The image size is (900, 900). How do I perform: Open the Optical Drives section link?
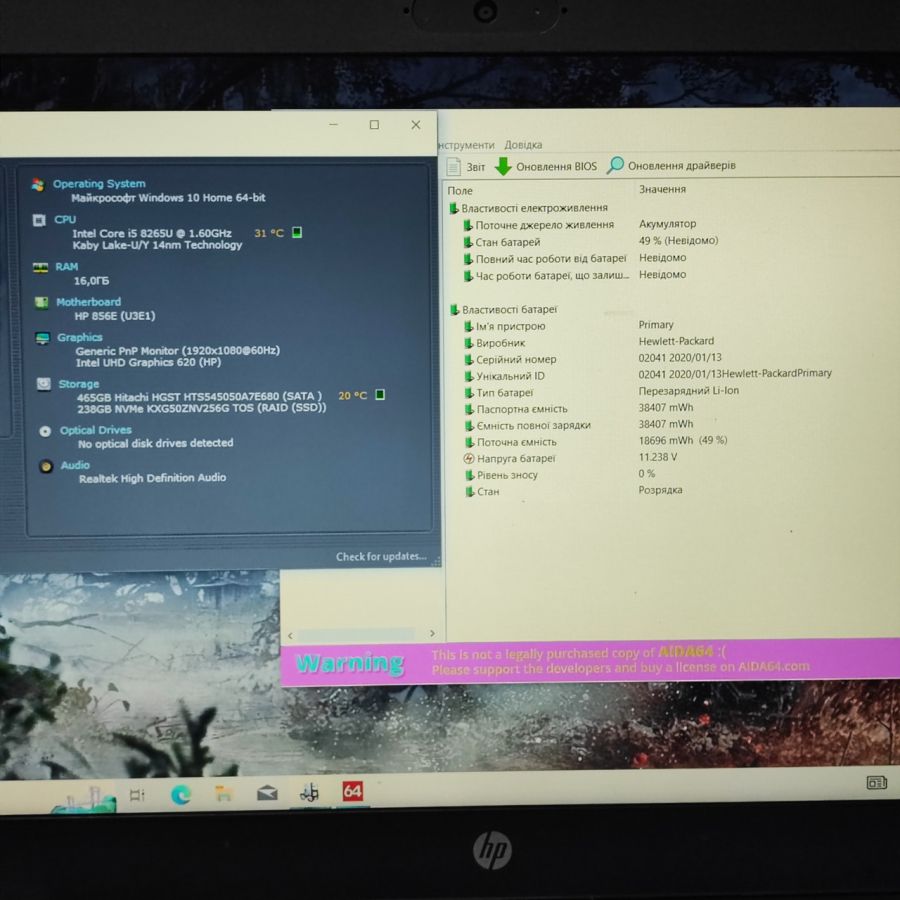click(x=95, y=430)
